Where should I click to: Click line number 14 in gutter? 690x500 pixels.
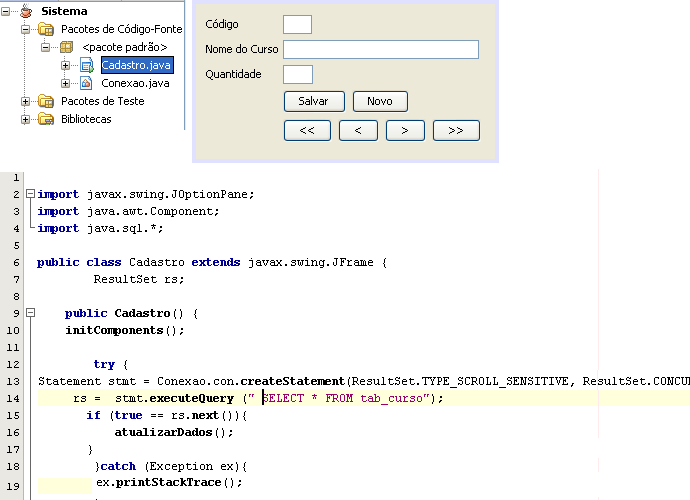13,398
